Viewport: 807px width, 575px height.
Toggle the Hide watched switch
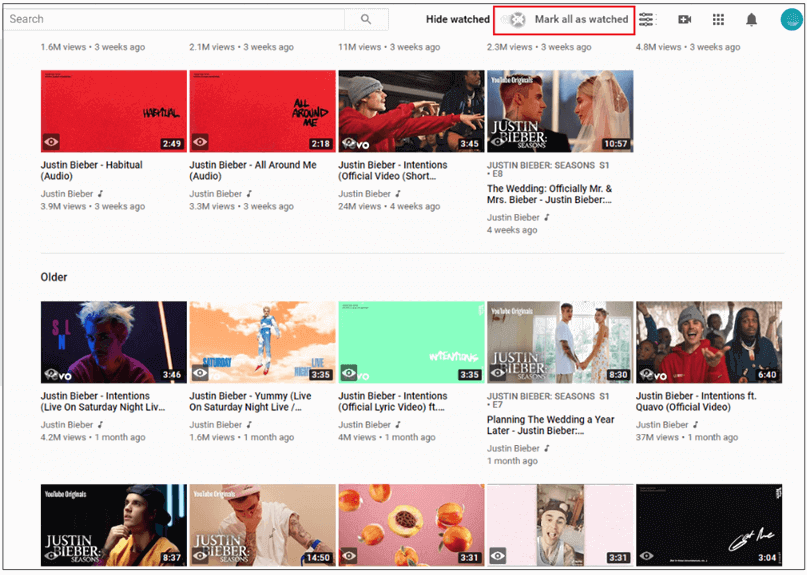click(514, 20)
